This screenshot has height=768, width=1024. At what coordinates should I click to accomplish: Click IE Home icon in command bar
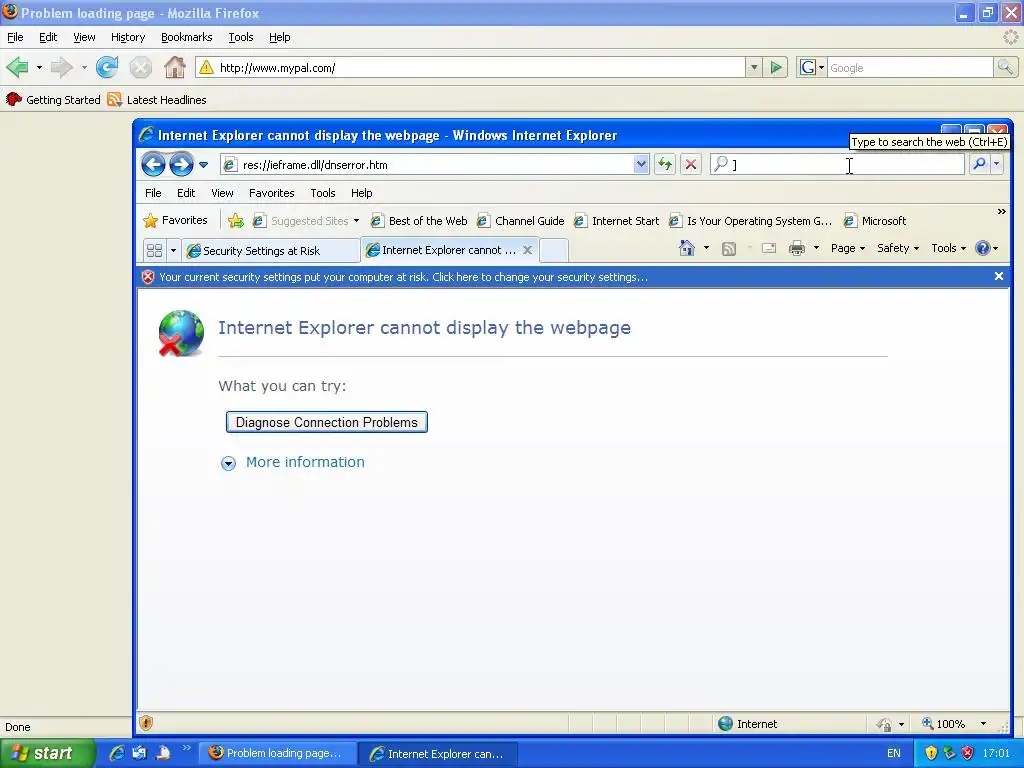click(x=687, y=248)
